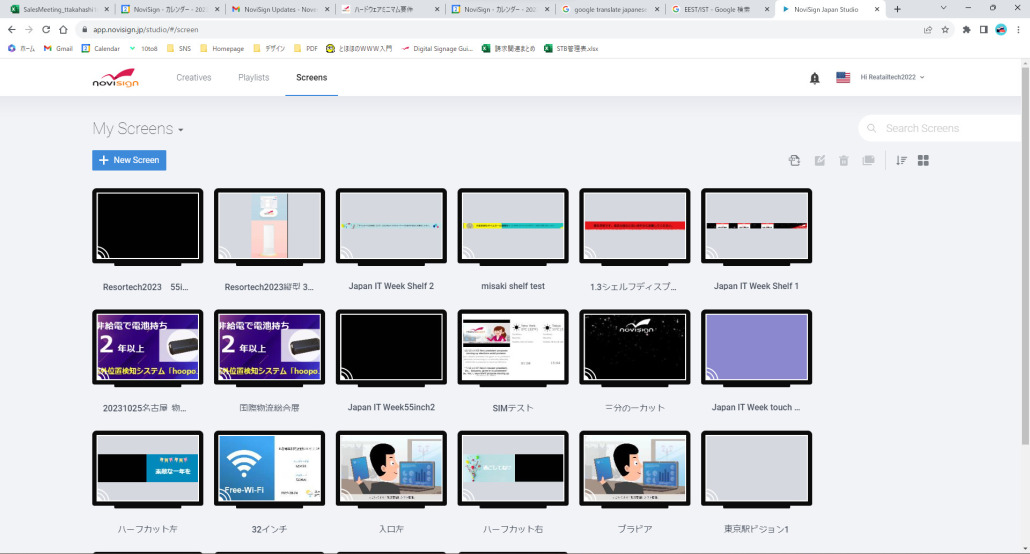This screenshot has height=554, width=1030.
Task: Open Chrome extensions puzzle icon
Action: click(966, 30)
